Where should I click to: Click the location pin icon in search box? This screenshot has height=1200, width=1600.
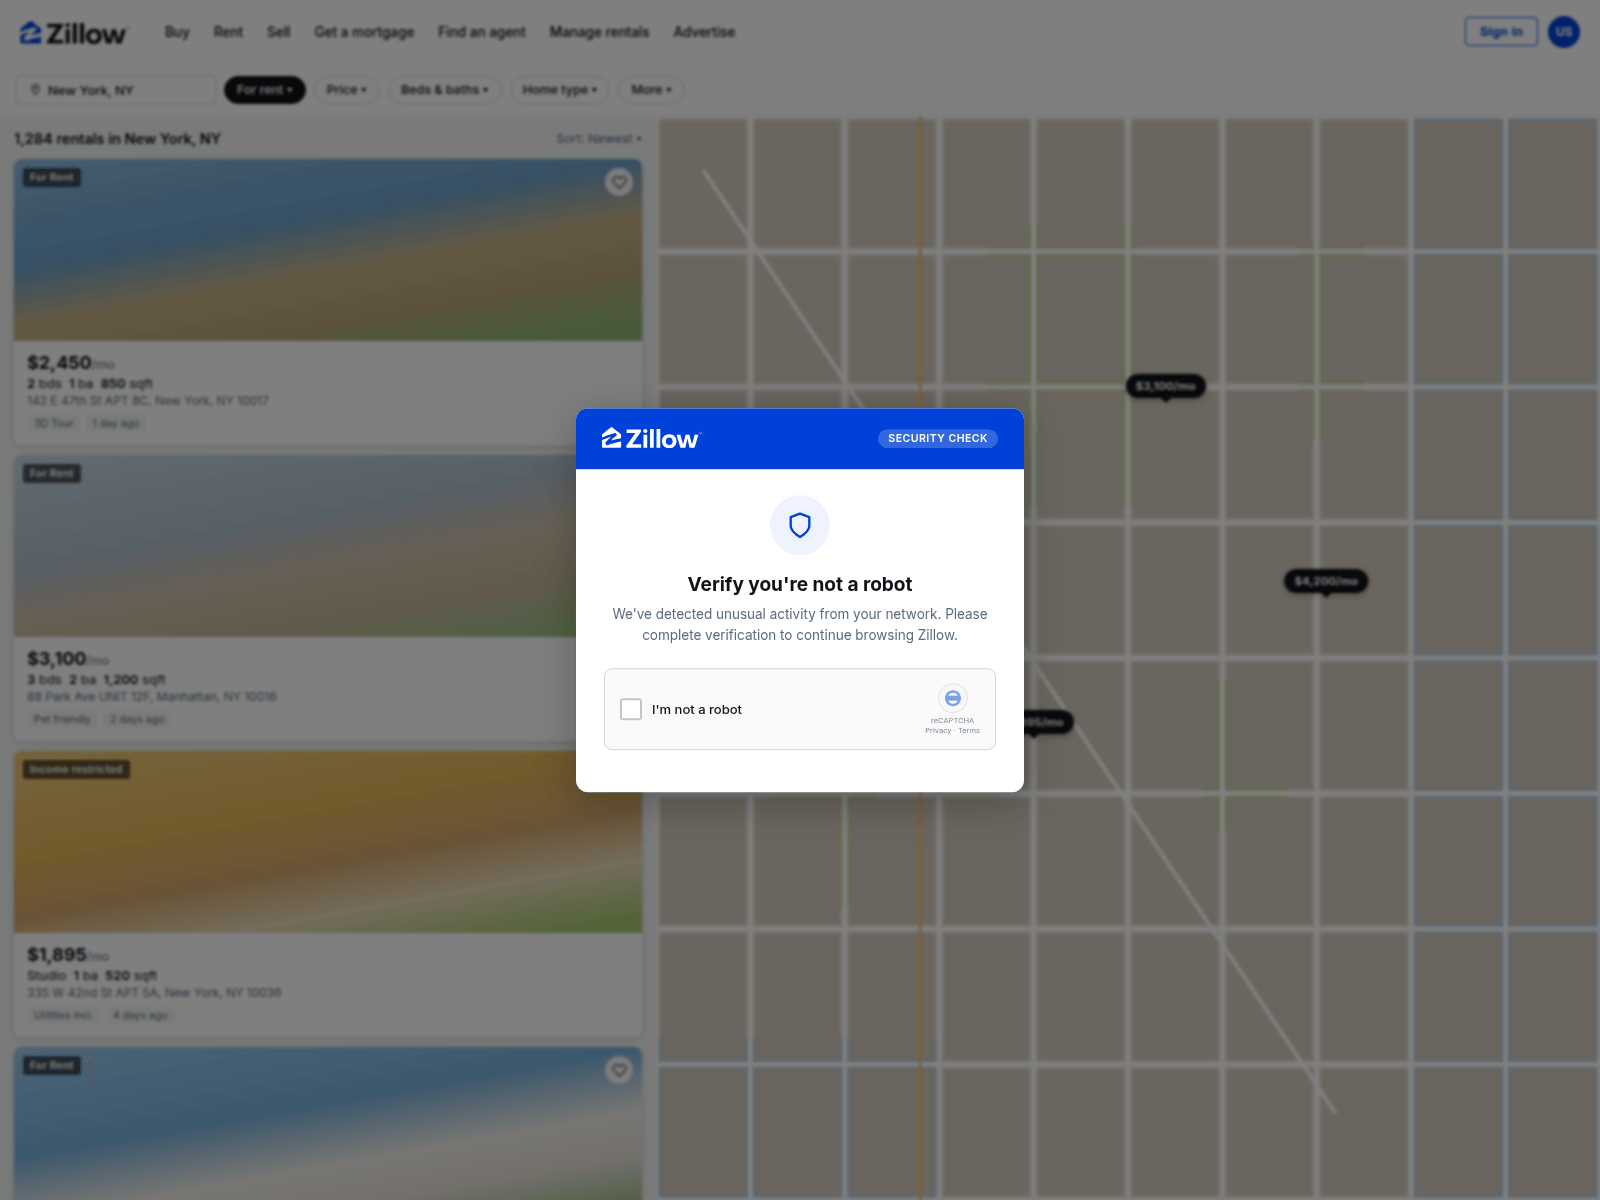click(x=36, y=90)
